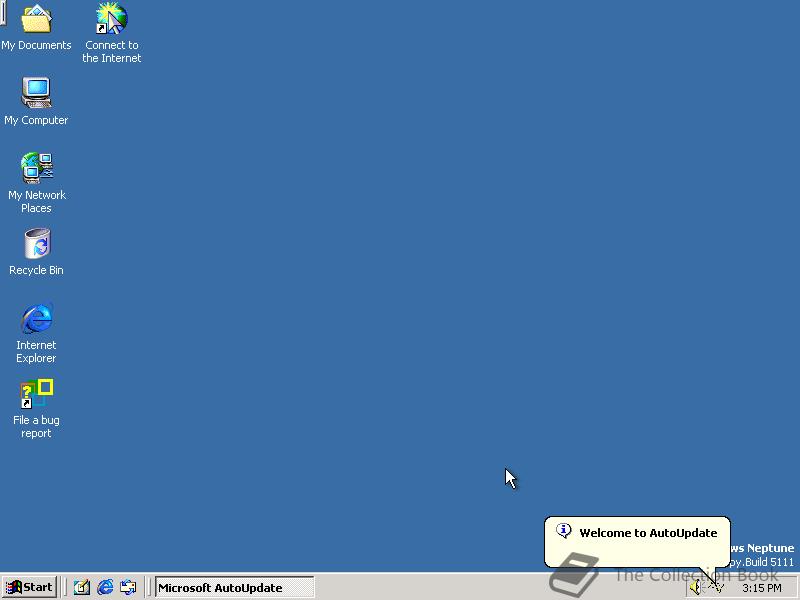Viewport: 800px width, 600px height.
Task: Open Outlook Express from the Quick Launch bar
Action: [128, 587]
